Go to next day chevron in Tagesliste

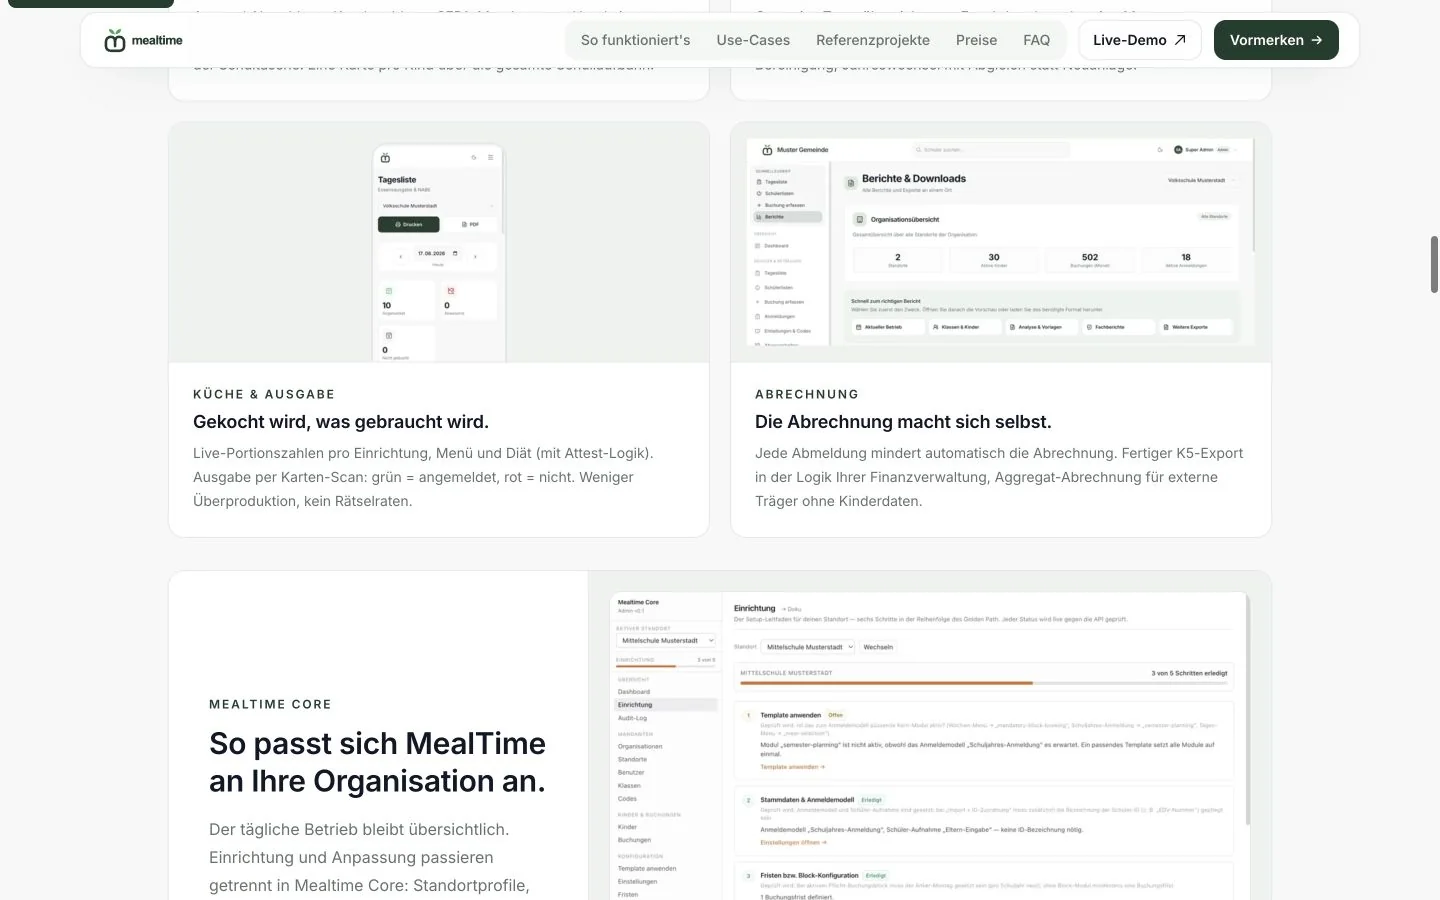point(475,256)
